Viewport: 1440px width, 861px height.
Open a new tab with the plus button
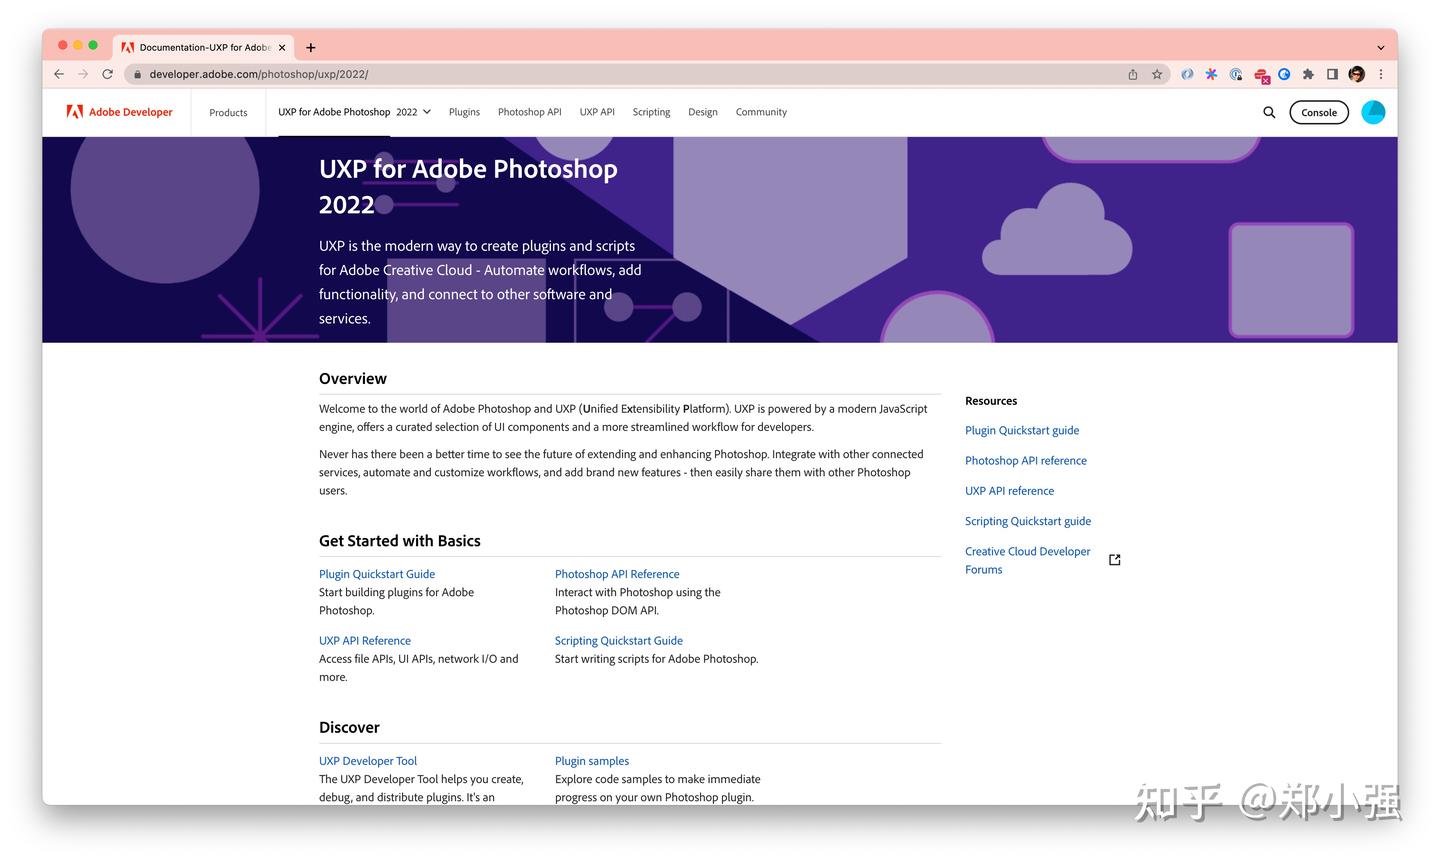click(x=310, y=47)
